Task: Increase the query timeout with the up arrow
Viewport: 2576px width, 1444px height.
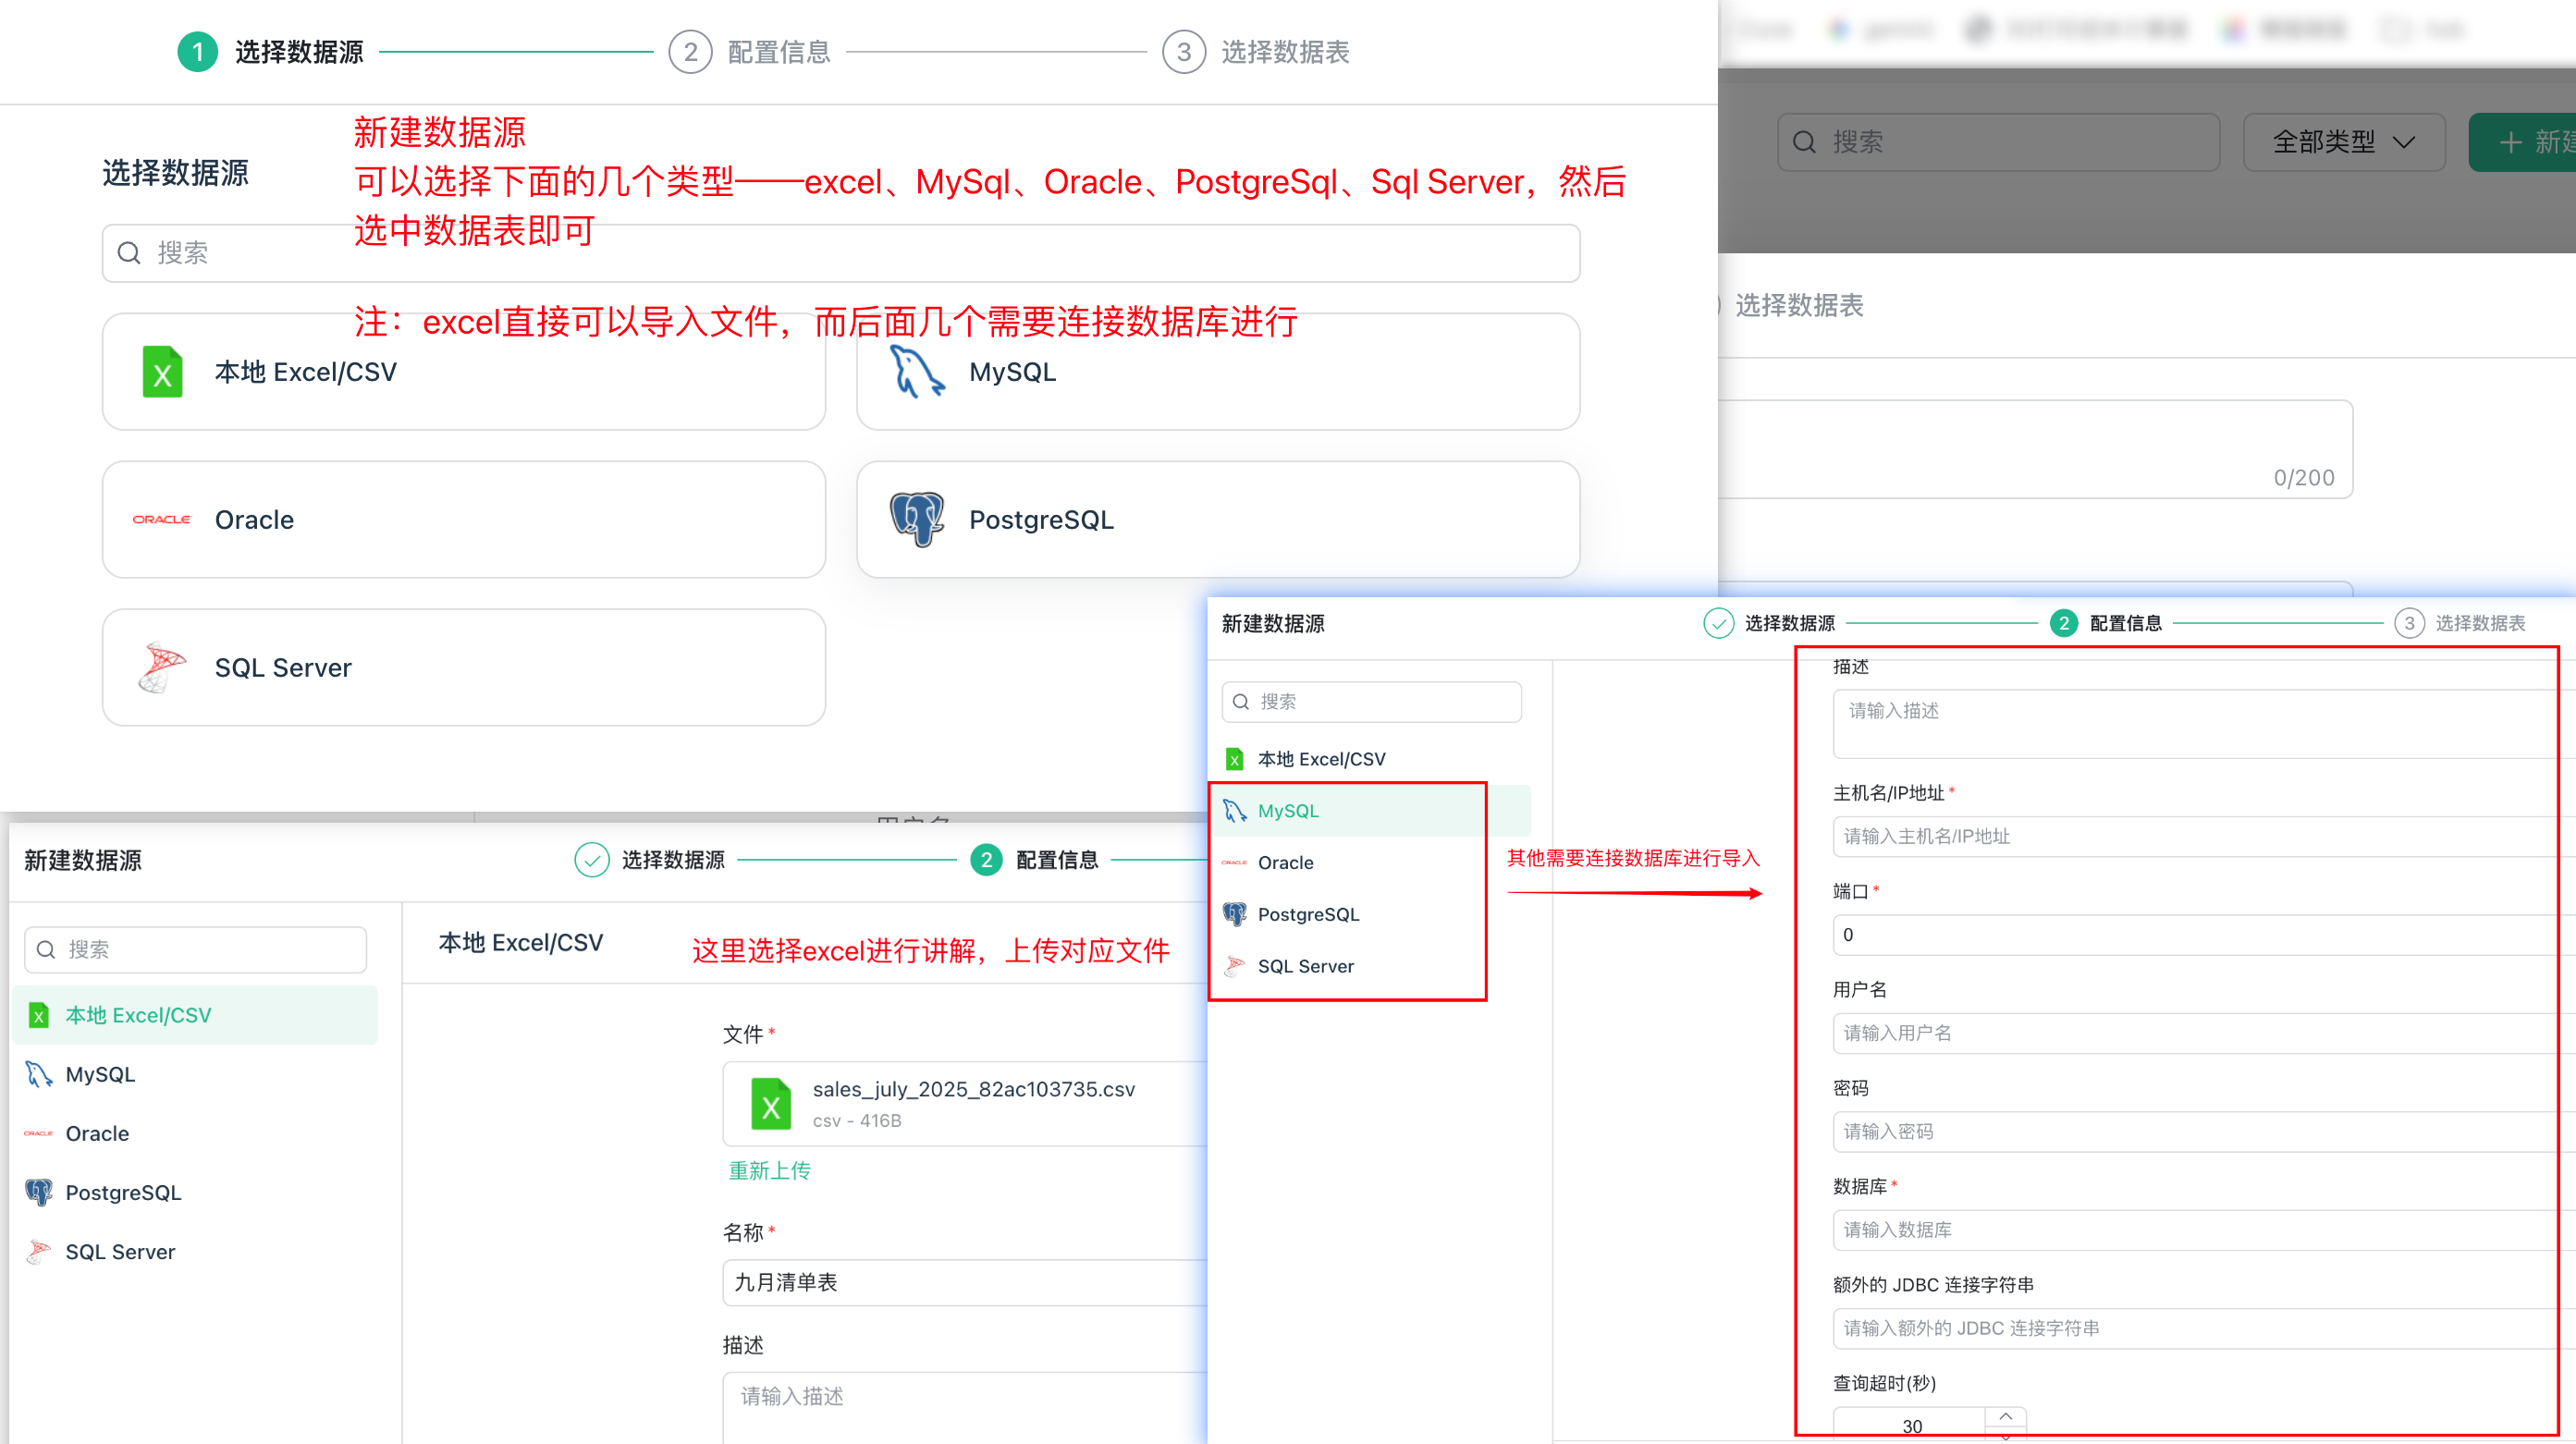Action: [2006, 1416]
